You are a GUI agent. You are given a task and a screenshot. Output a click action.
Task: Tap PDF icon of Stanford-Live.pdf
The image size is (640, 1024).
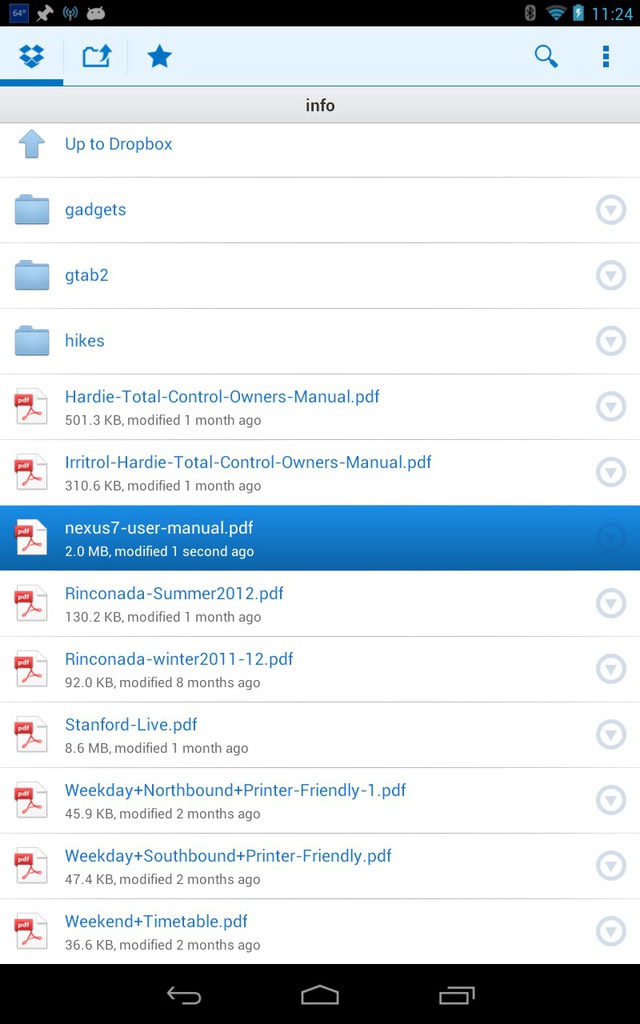pyautogui.click(x=31, y=734)
